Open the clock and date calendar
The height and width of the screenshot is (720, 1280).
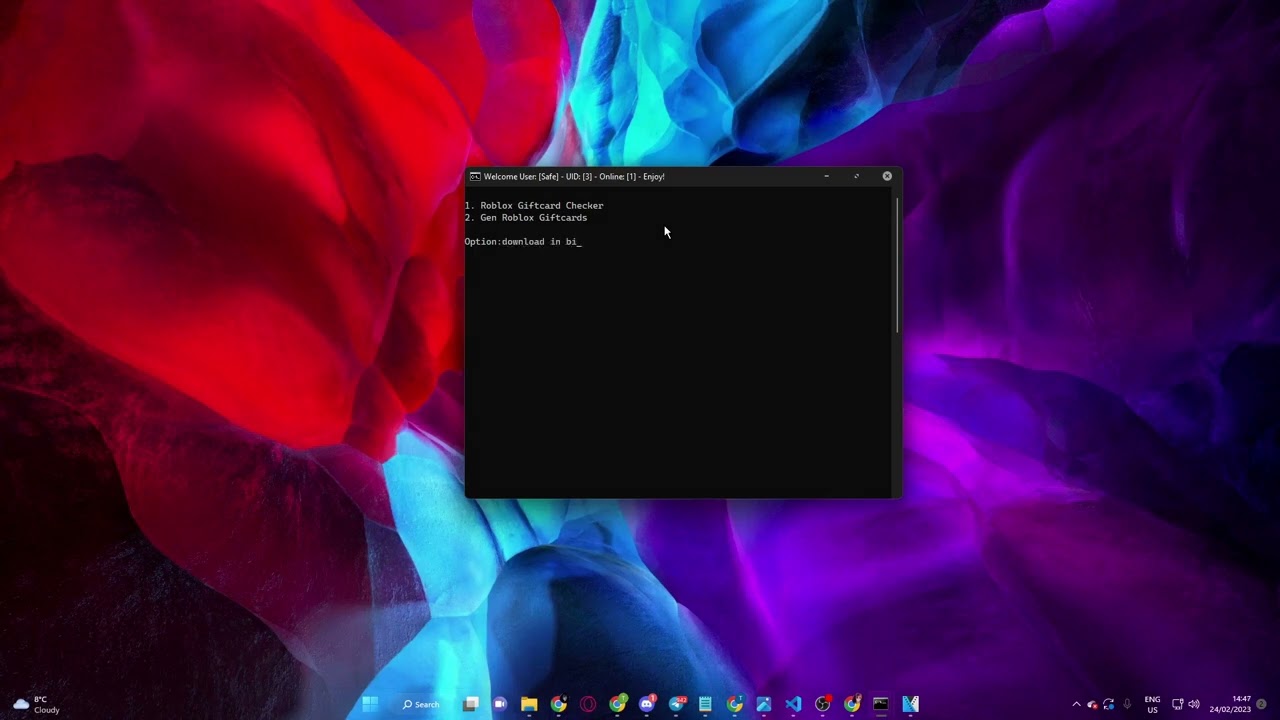click(1230, 704)
